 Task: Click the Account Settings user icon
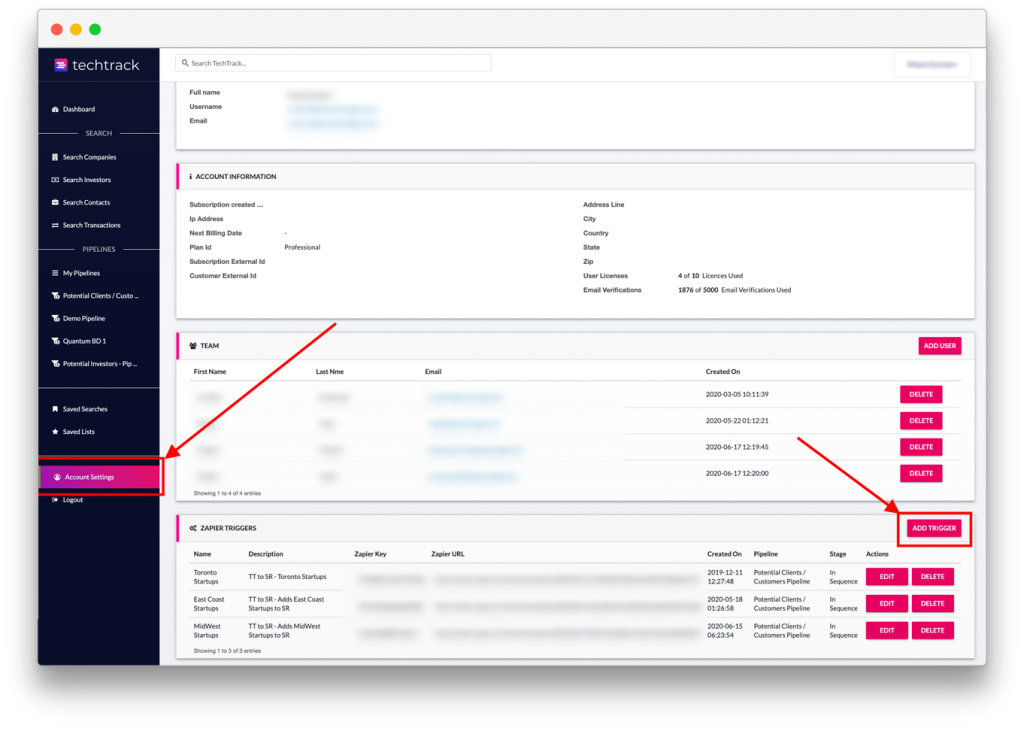[57, 477]
